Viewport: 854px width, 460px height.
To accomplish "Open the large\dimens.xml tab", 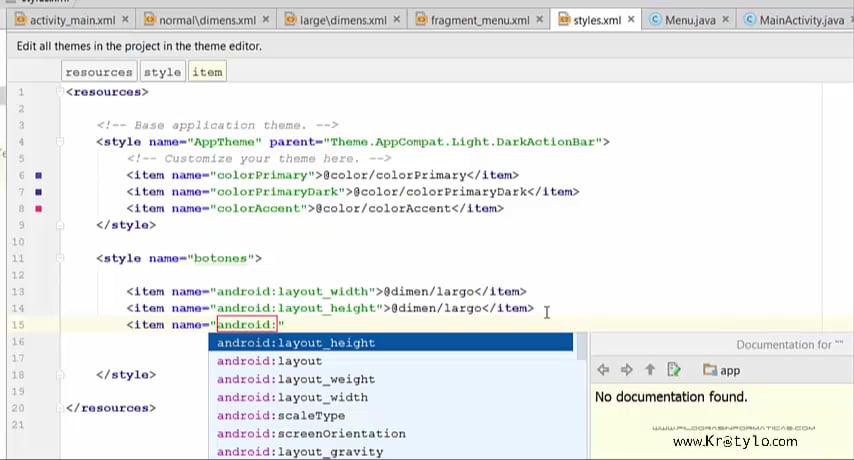I will [x=343, y=20].
